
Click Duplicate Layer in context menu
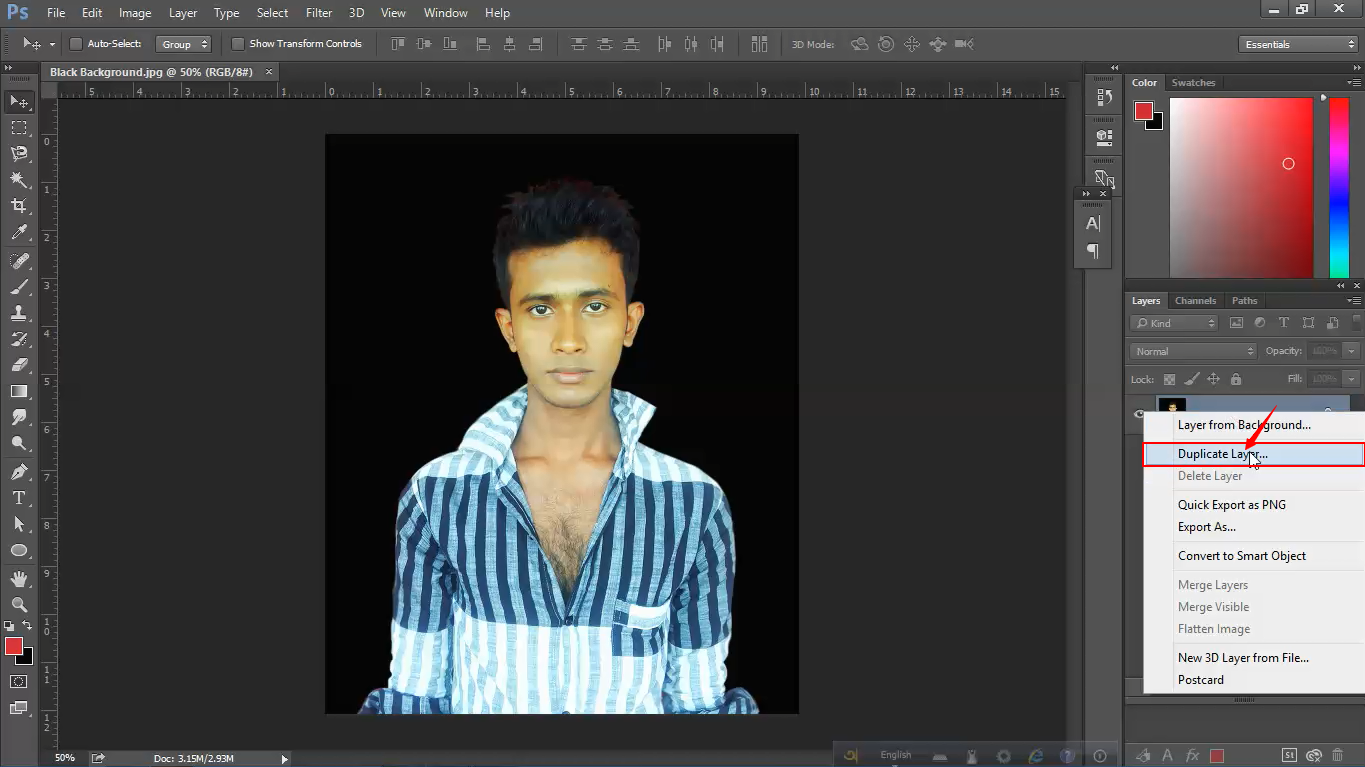click(1222, 454)
